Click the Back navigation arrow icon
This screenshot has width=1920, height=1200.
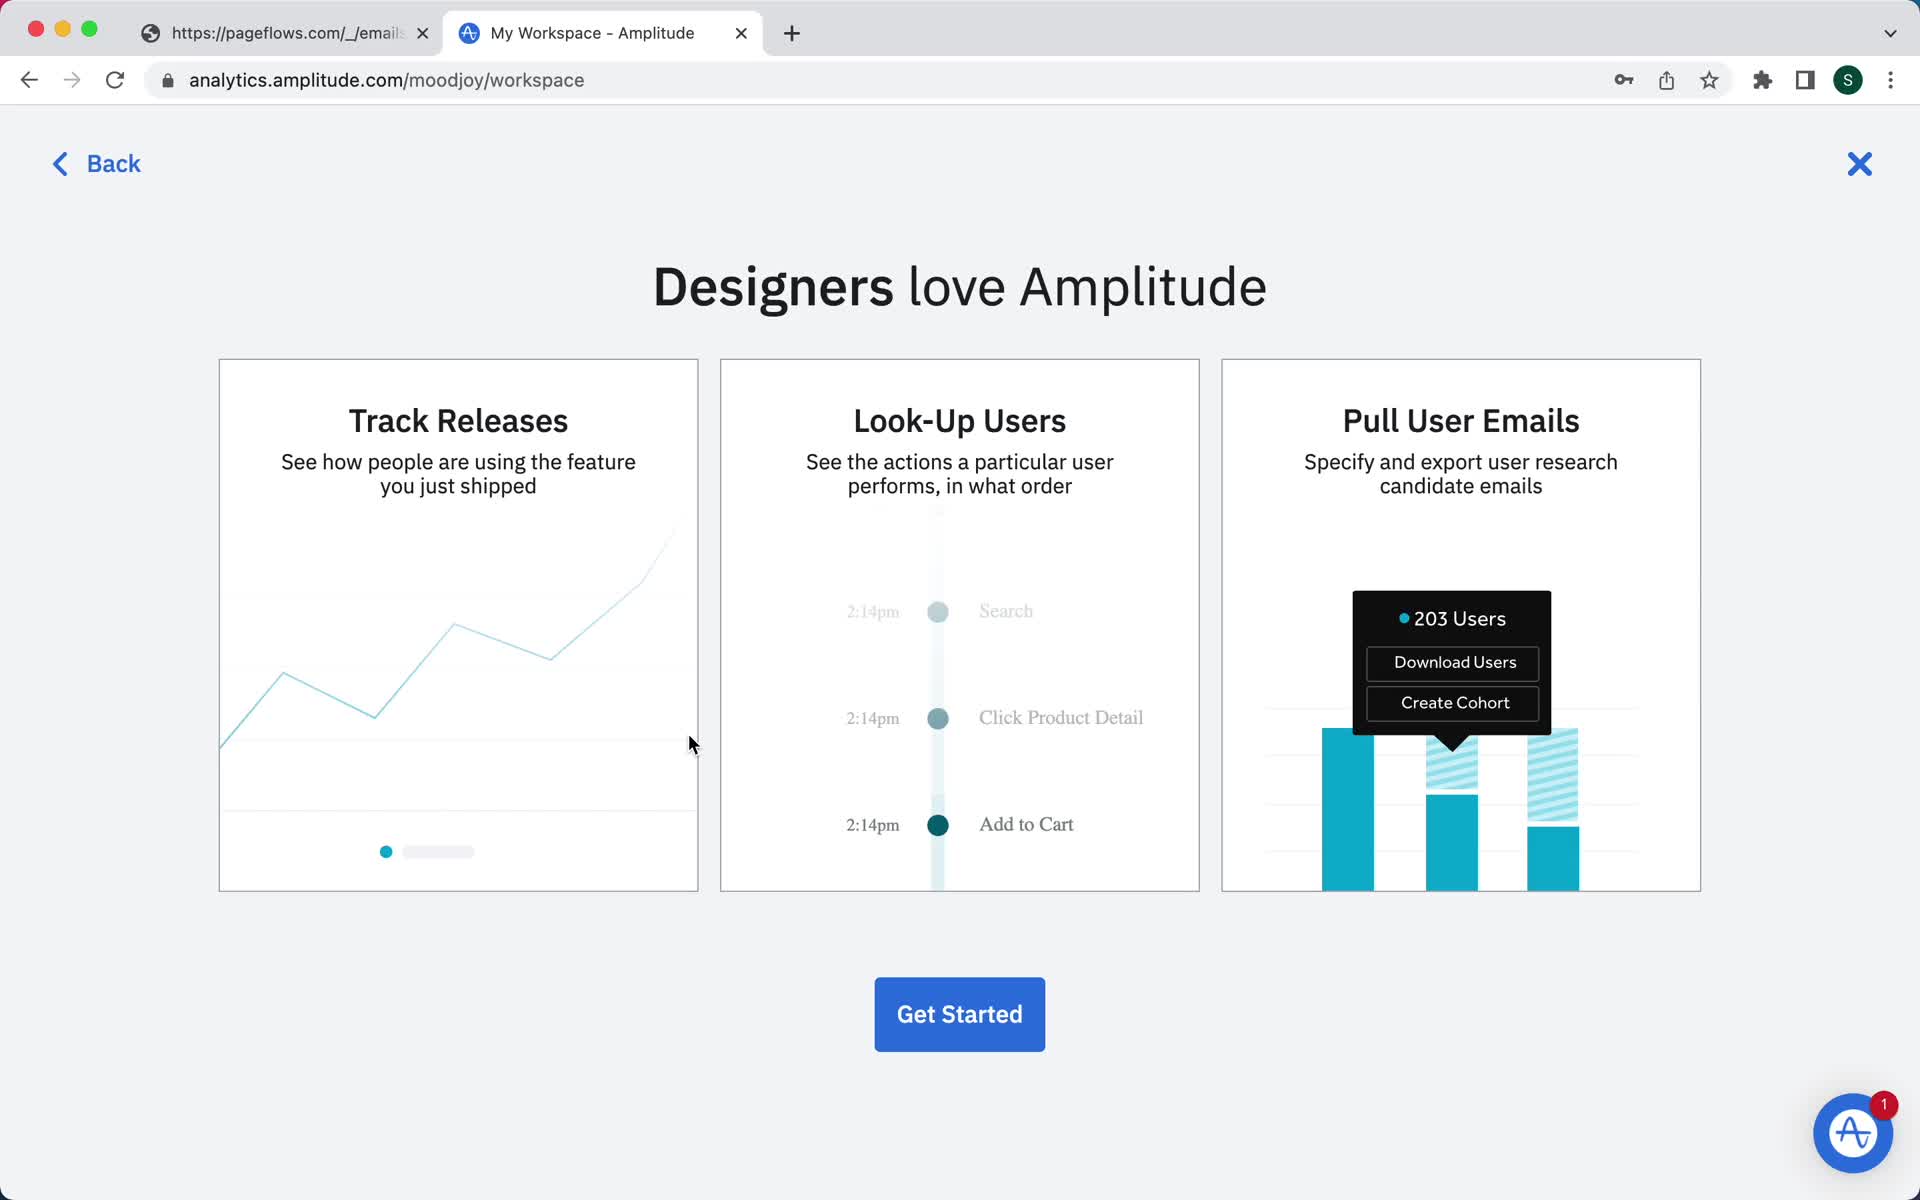click(x=59, y=163)
